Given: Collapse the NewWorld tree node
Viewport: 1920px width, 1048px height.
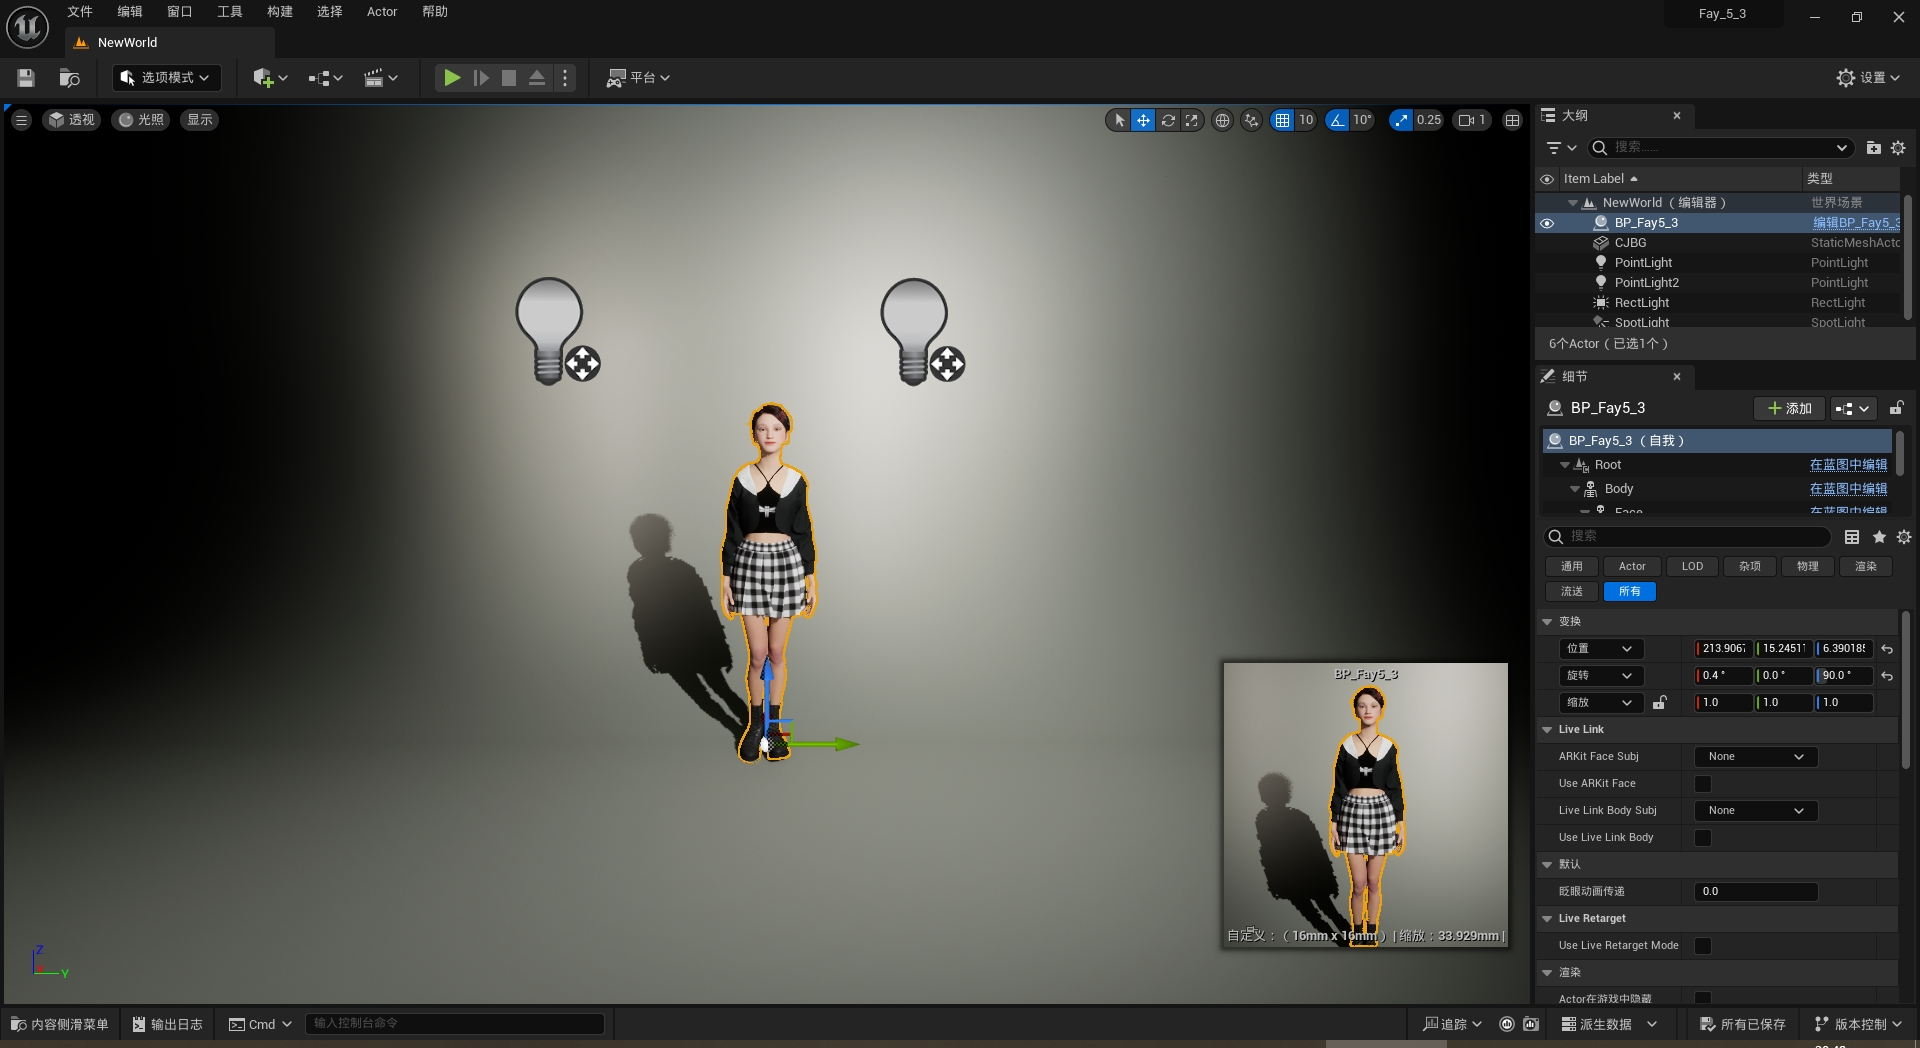Looking at the screenshot, I should coord(1573,203).
